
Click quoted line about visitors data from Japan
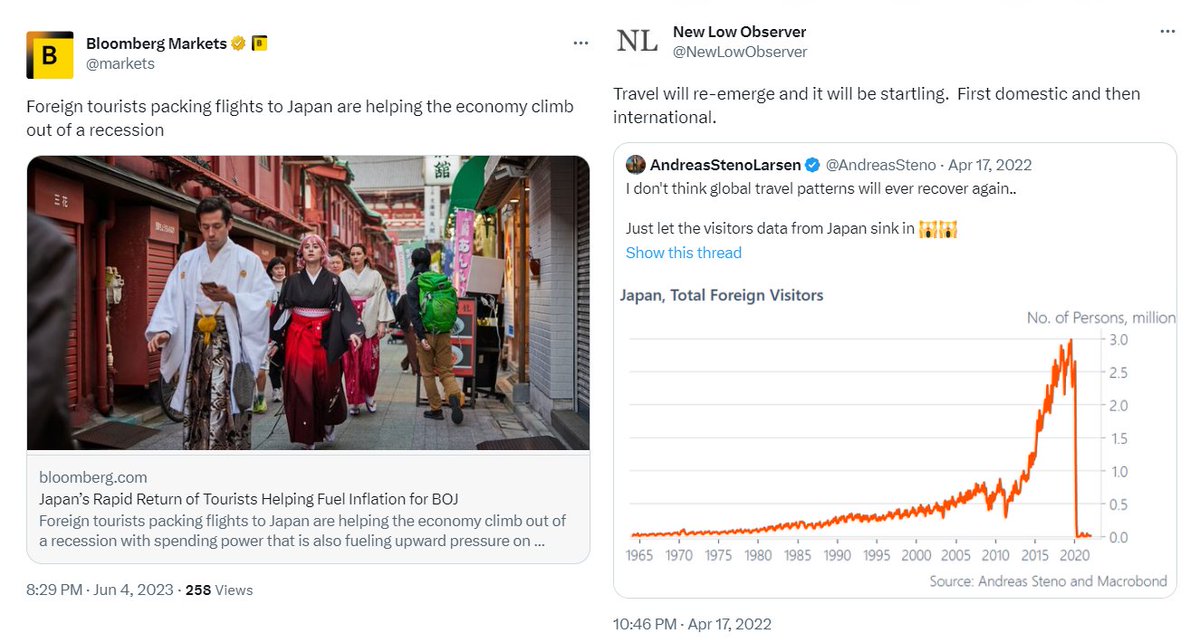(x=792, y=228)
